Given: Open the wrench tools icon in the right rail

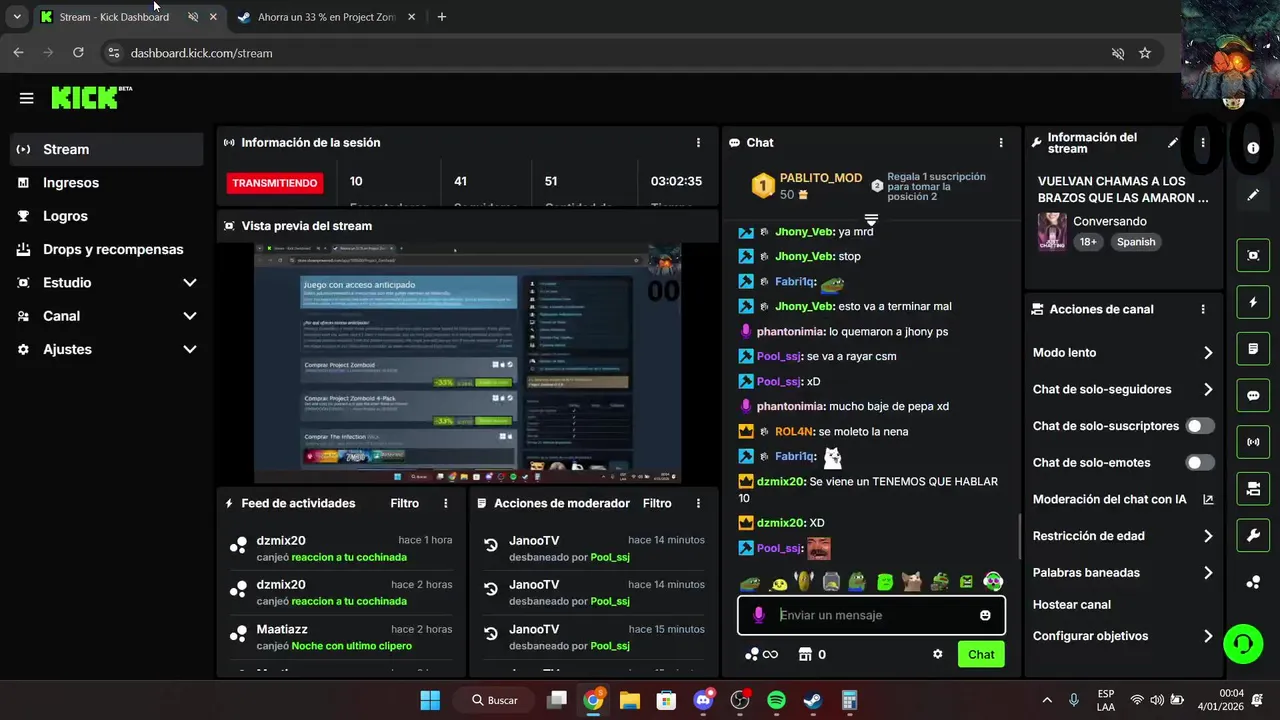Looking at the screenshot, I should pos(1253,536).
